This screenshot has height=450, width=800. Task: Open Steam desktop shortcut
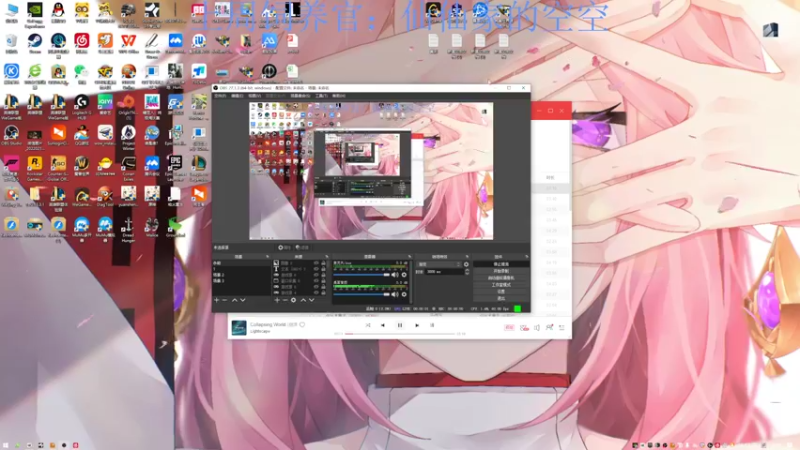tap(35, 43)
